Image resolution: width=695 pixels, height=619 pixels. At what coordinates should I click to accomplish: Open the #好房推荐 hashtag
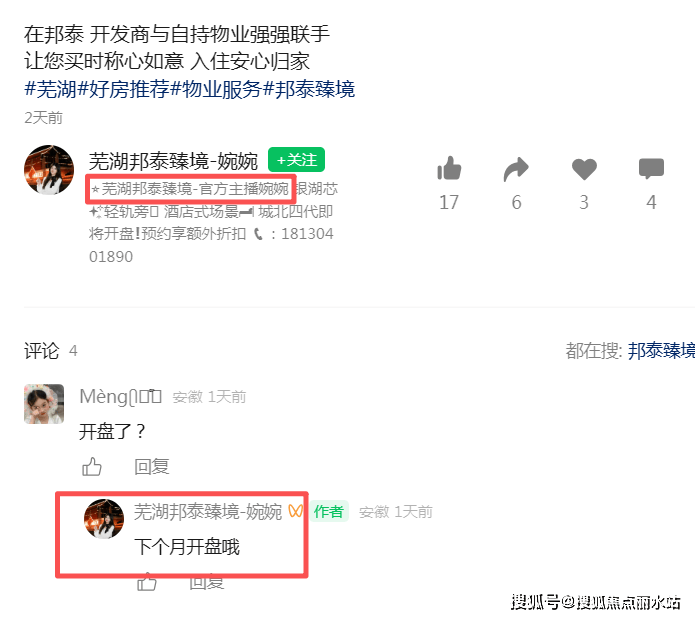tap(123, 89)
